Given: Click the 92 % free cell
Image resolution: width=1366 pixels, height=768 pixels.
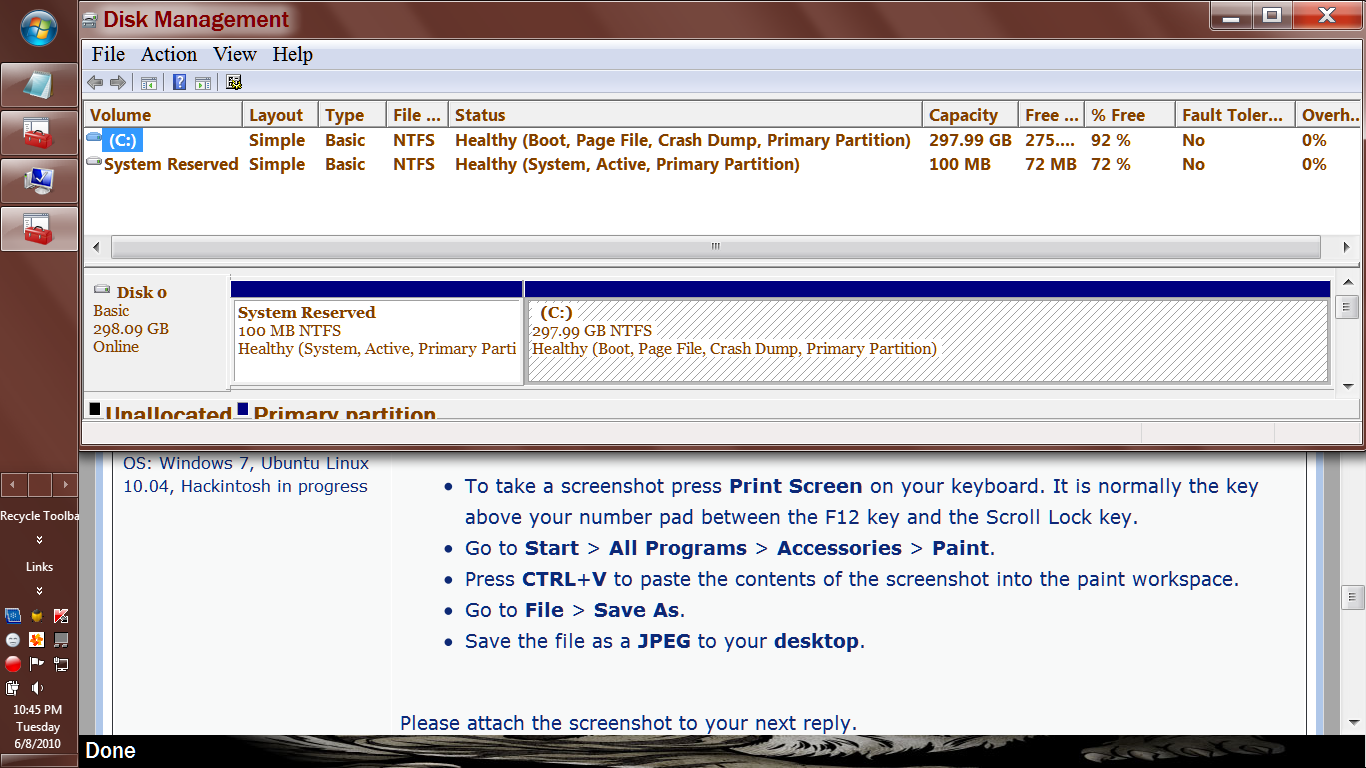Looking at the screenshot, I should click(1111, 140).
